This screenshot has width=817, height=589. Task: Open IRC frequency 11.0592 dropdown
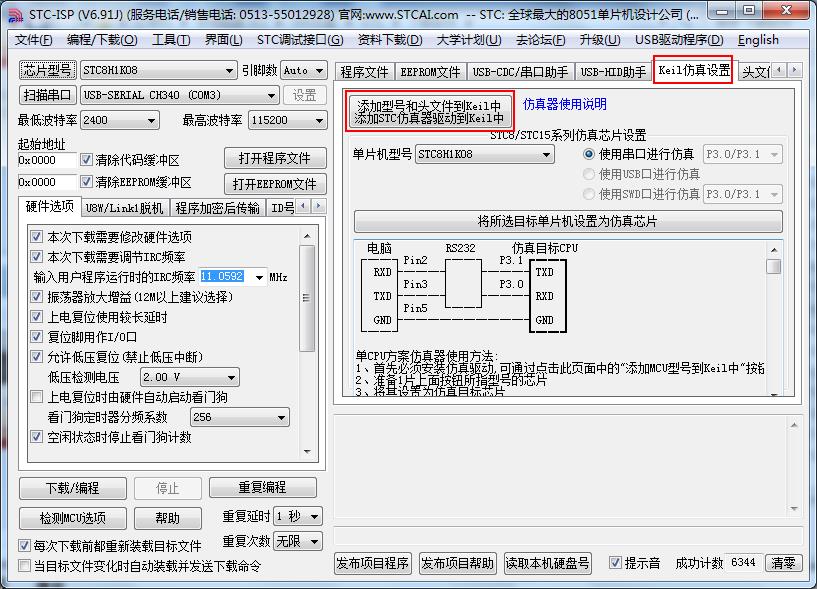tap(259, 277)
